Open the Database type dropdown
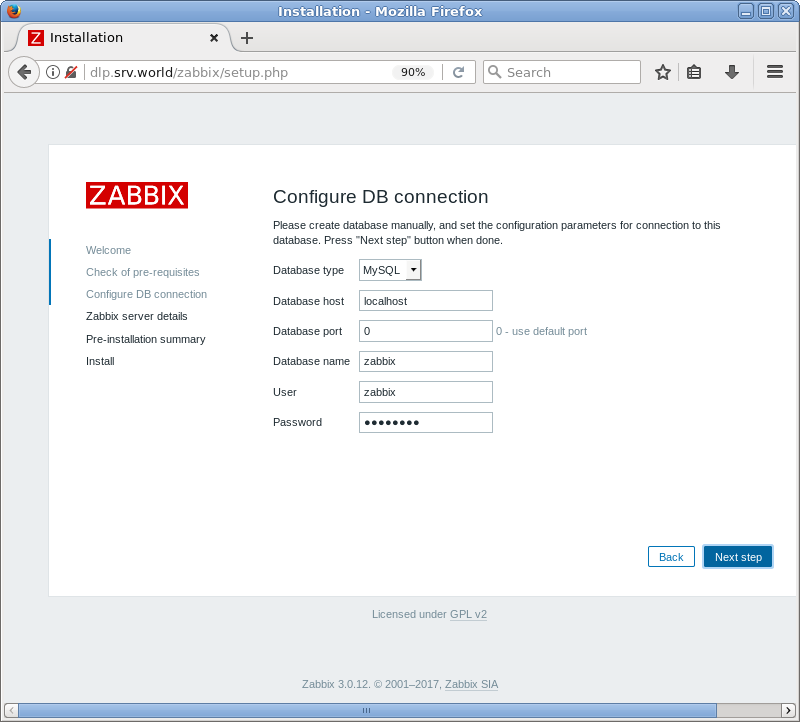The width and height of the screenshot is (800, 722). pyautogui.click(x=390, y=270)
